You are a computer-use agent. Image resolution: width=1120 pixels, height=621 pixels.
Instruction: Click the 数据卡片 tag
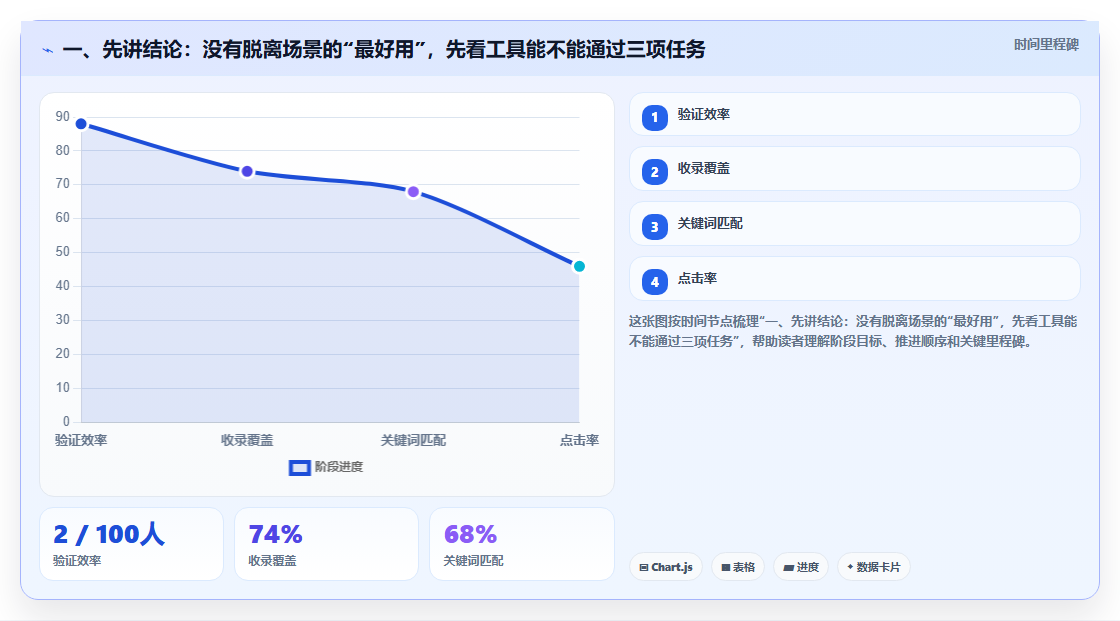(874, 567)
